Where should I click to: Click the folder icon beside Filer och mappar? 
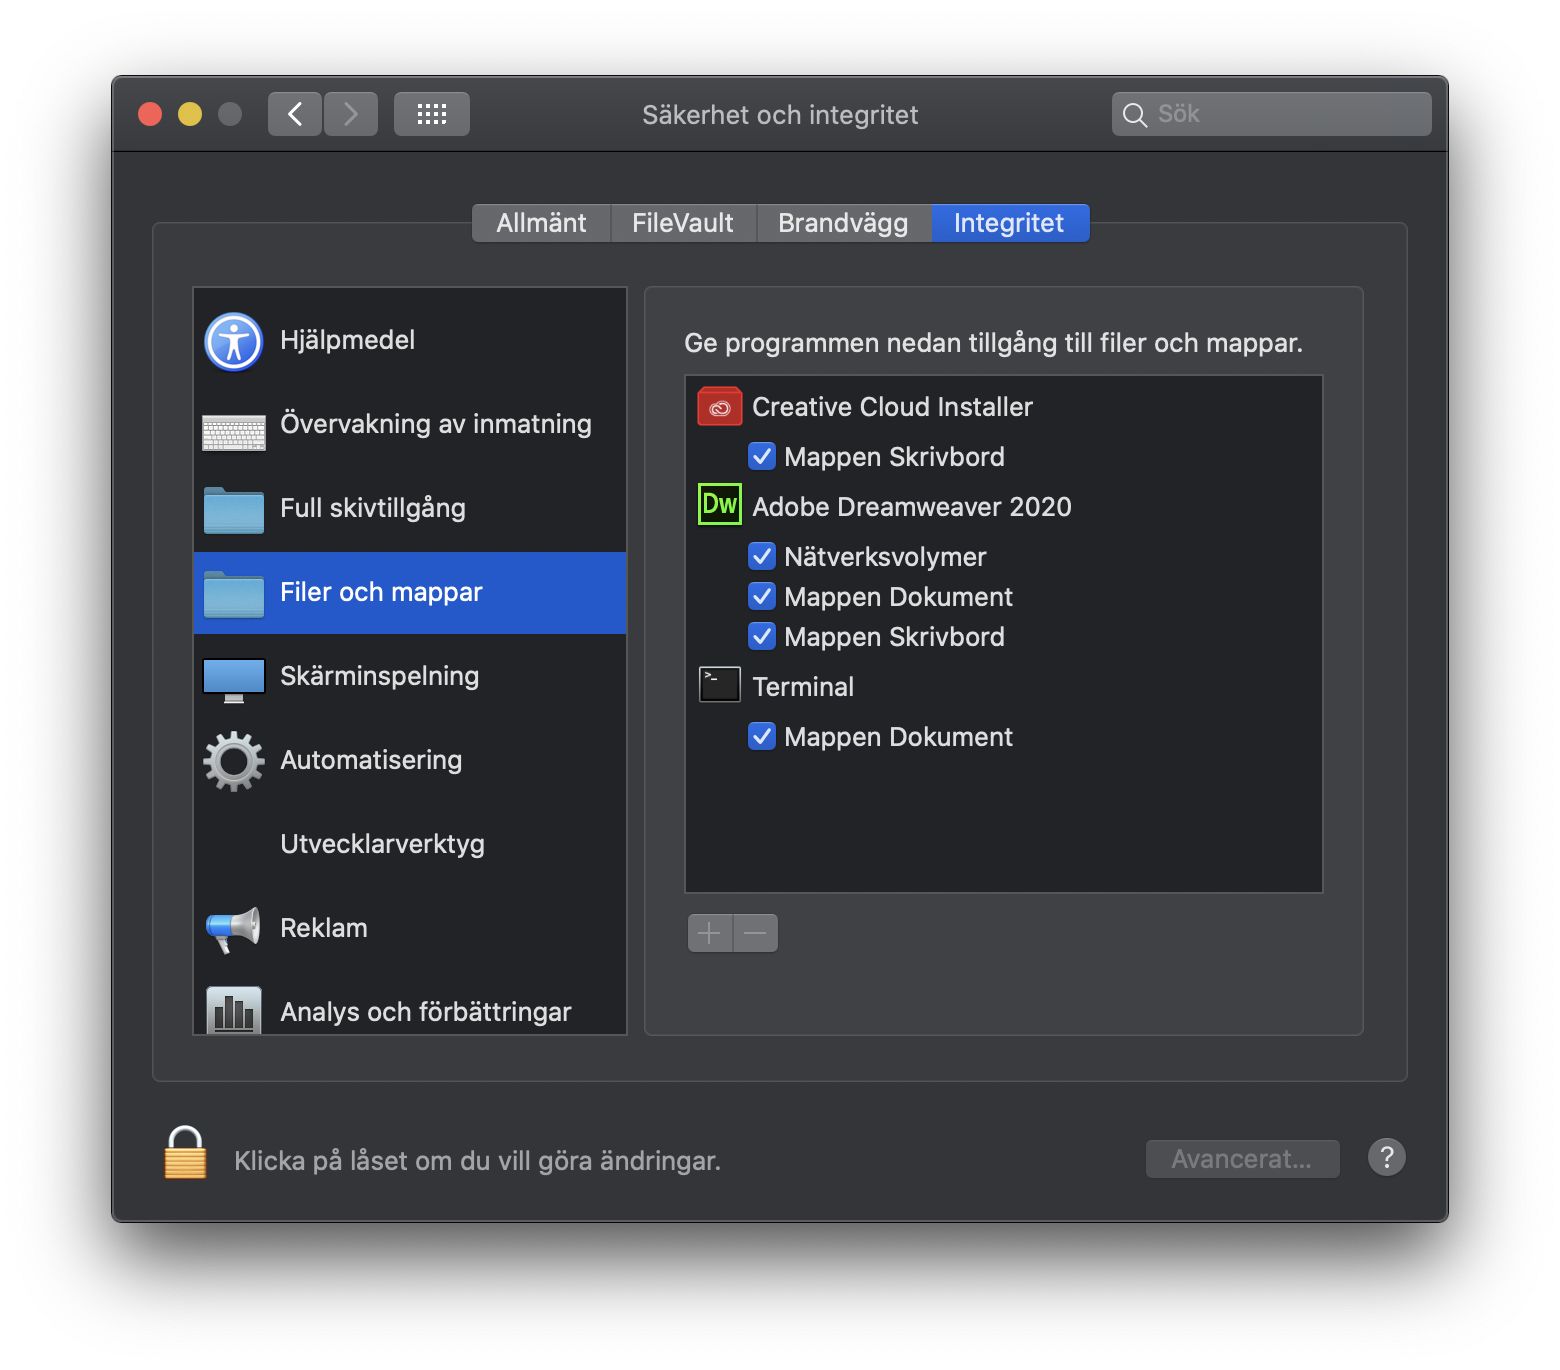(x=234, y=594)
